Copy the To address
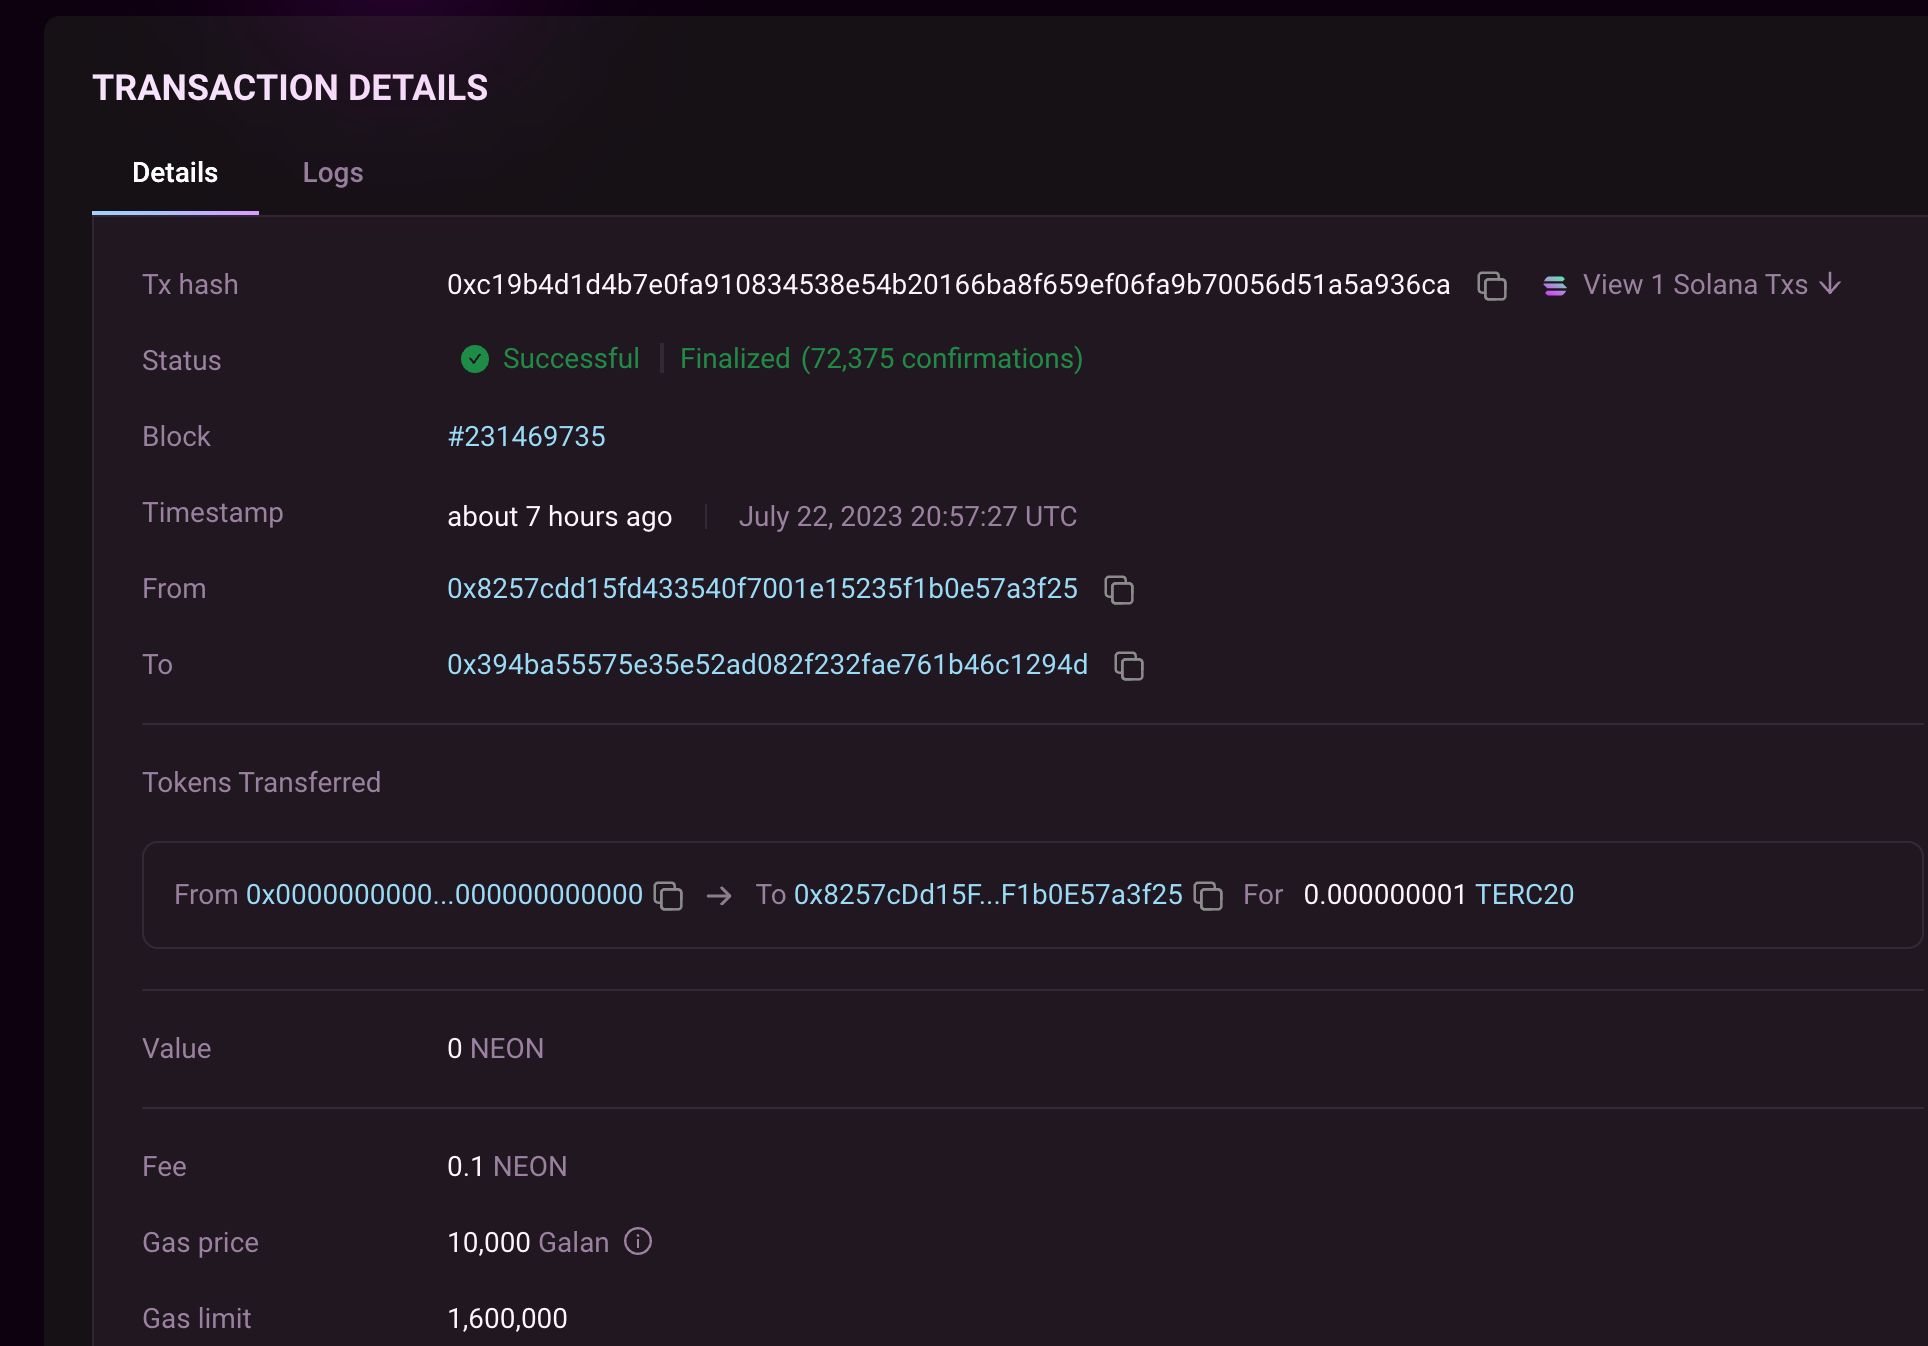 (x=1129, y=666)
